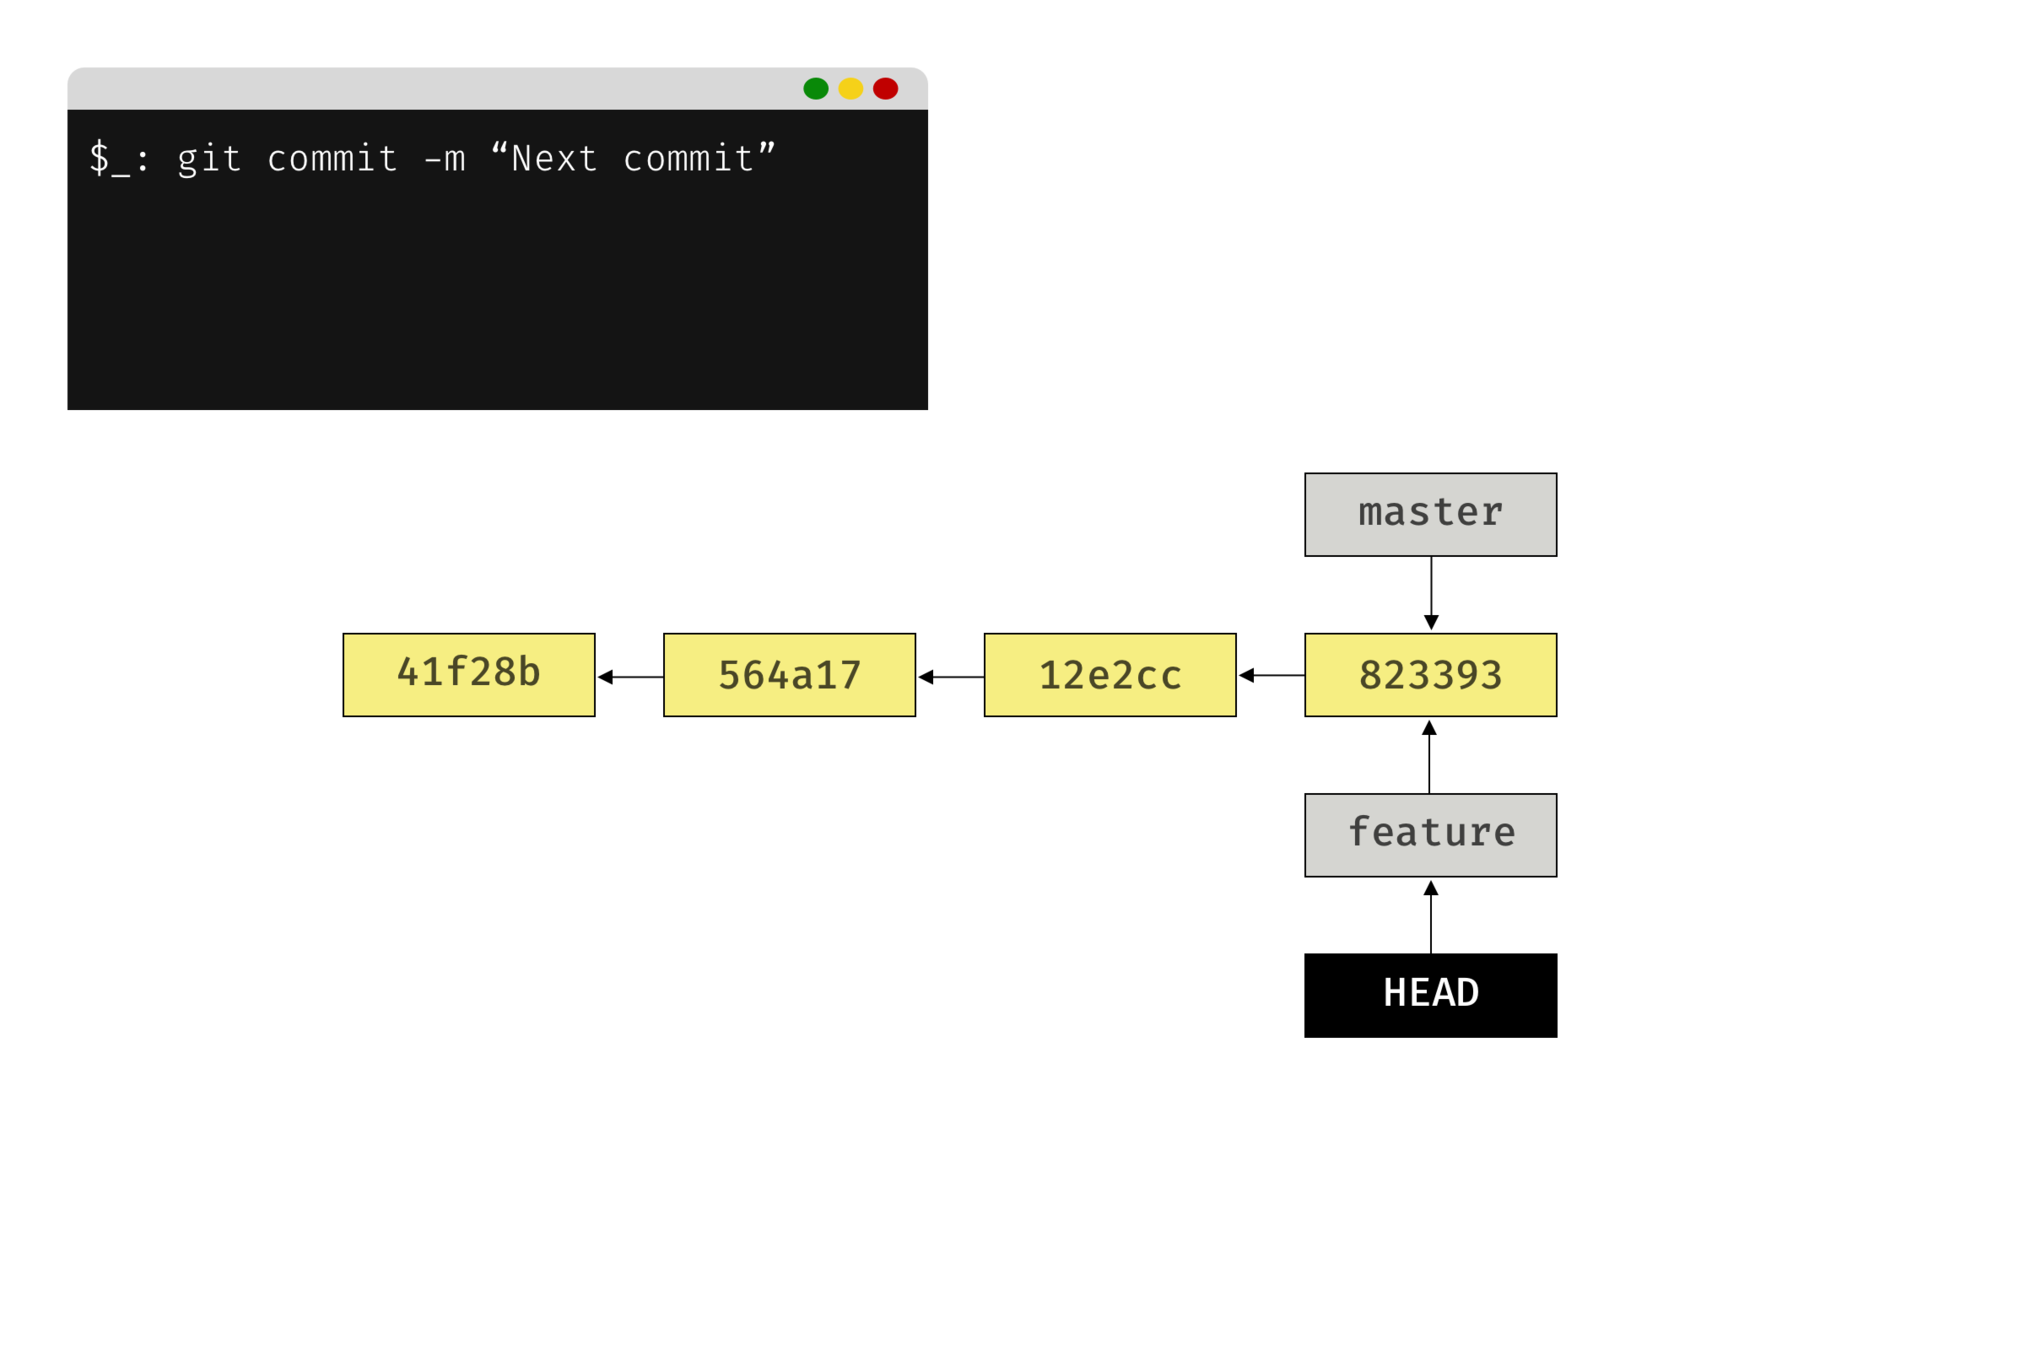
Task: Click commit box 823393
Action: click(x=1430, y=674)
